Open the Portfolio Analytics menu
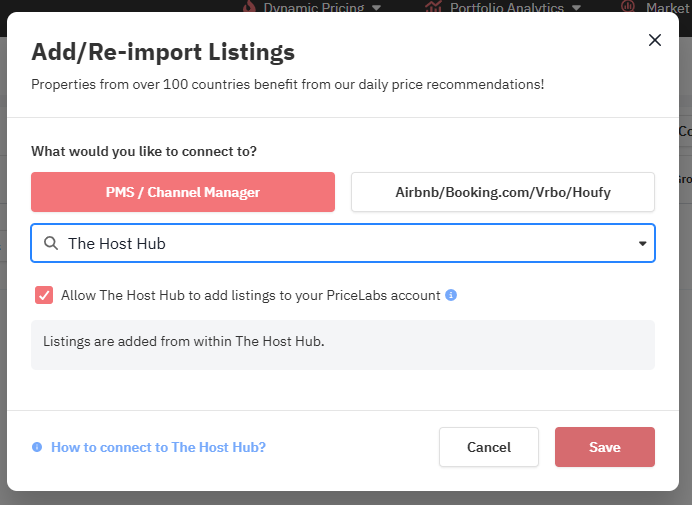 505,7
